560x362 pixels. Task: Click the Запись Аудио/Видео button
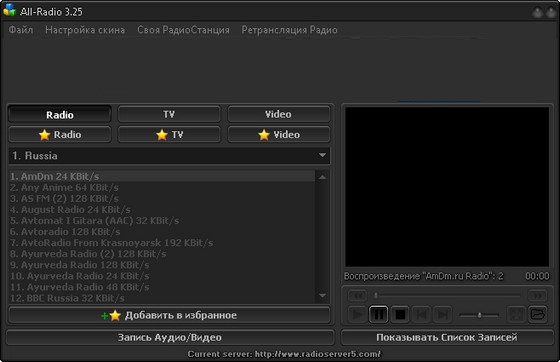coord(170,337)
